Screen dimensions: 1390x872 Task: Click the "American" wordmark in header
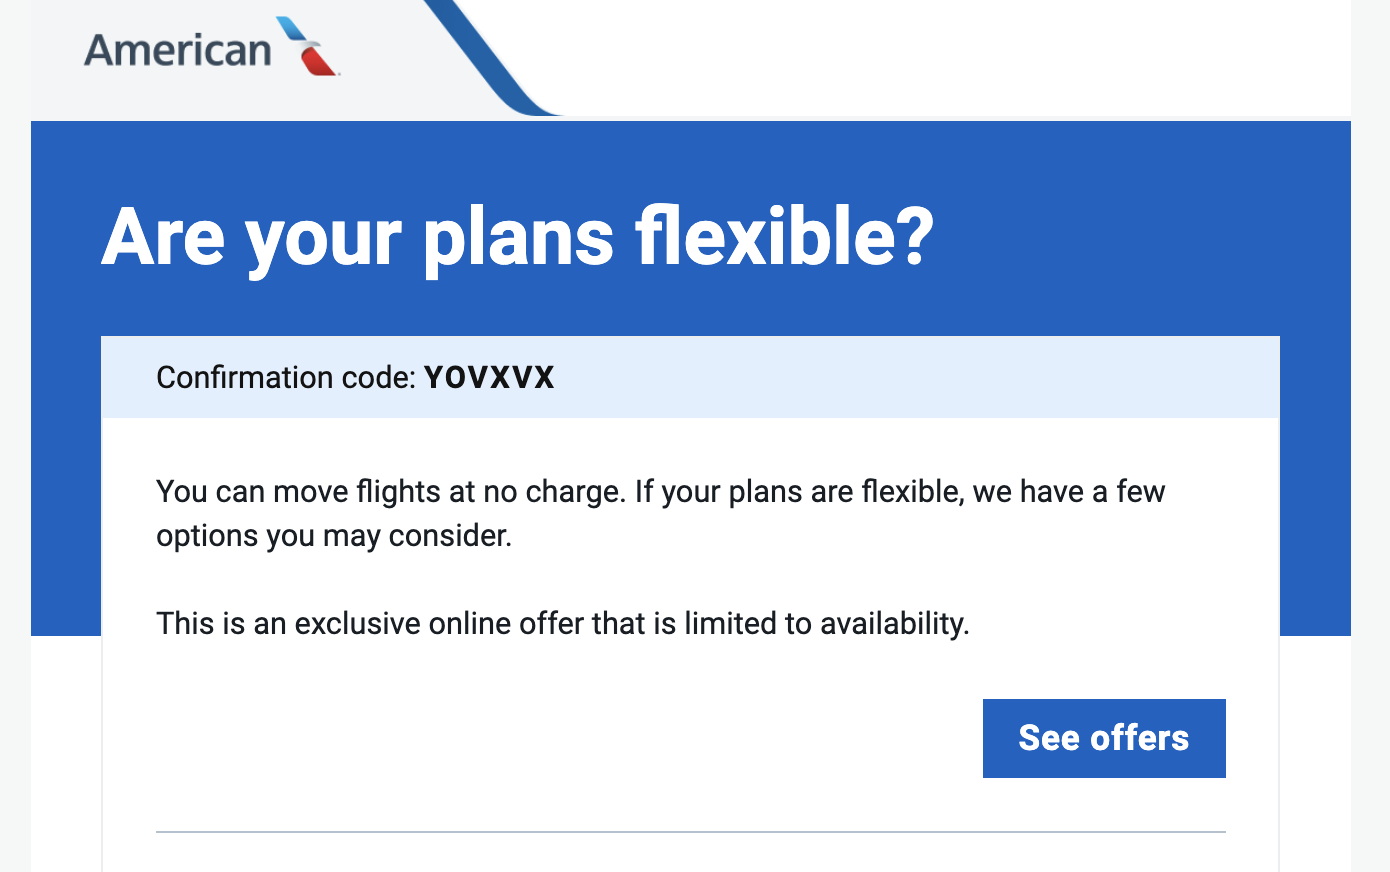tap(178, 50)
